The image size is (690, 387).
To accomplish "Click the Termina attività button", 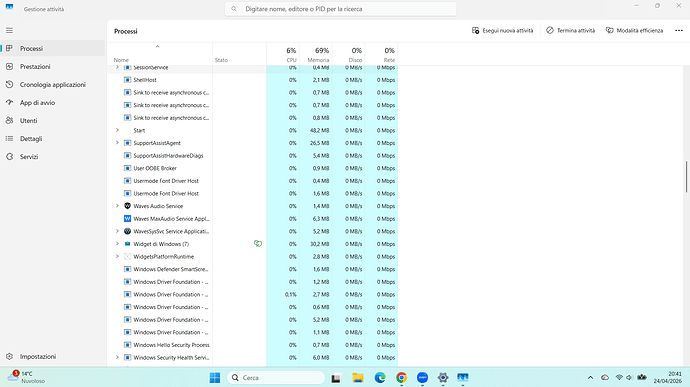I will click(571, 30).
